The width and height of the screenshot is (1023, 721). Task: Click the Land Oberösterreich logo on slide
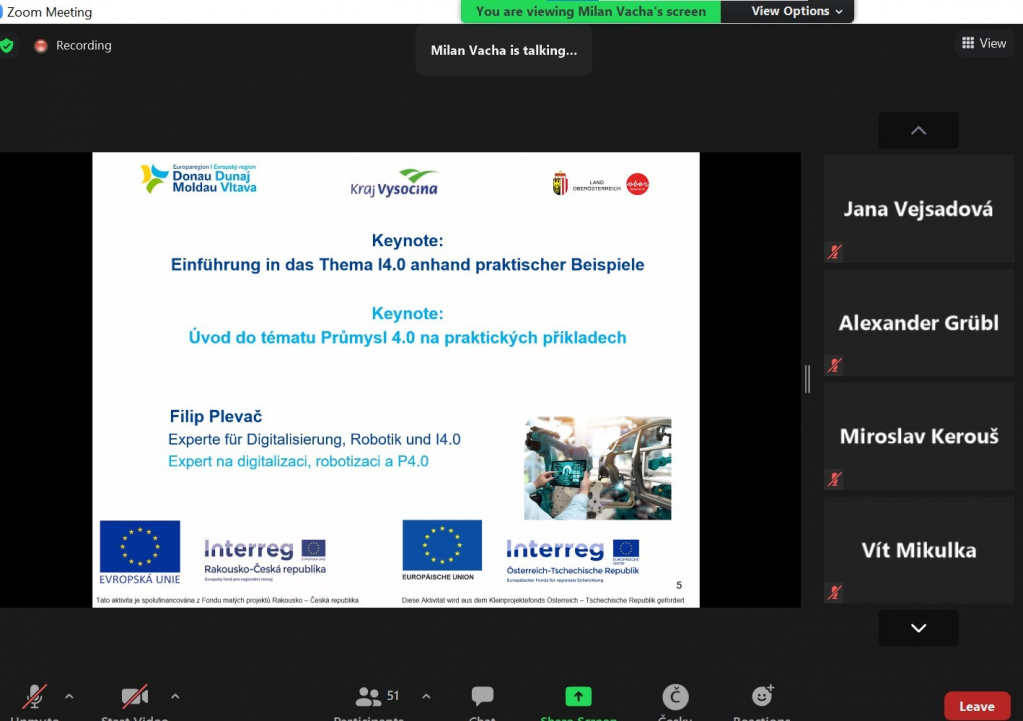click(x=601, y=185)
